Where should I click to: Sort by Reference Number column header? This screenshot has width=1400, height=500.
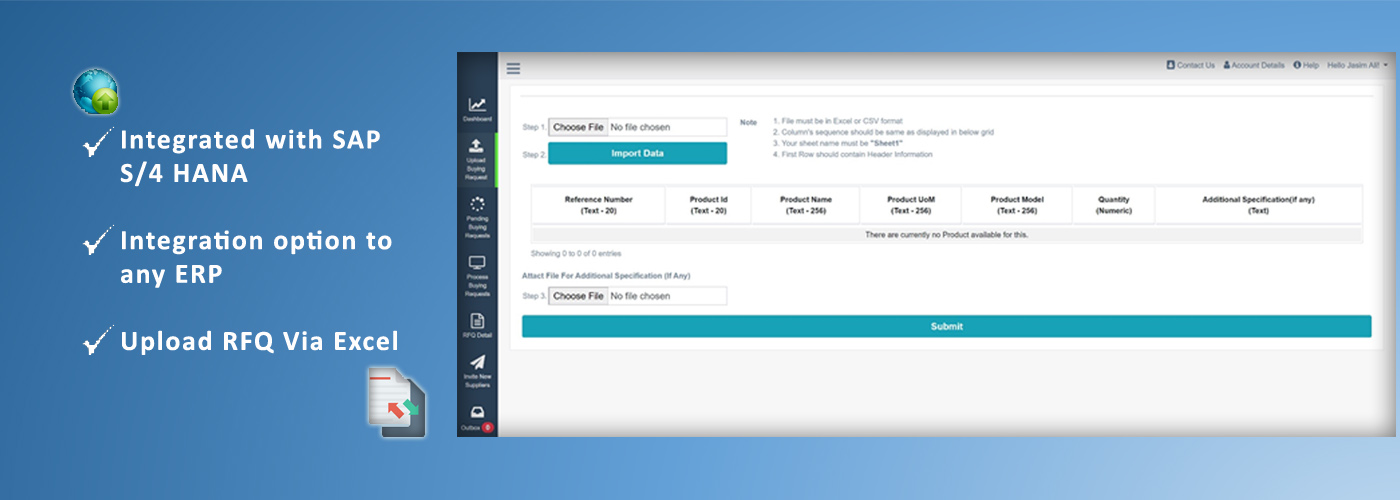(598, 205)
